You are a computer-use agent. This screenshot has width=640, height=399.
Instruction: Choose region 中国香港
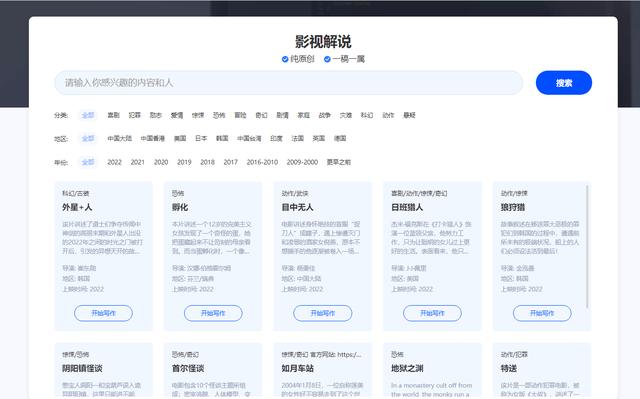click(153, 138)
